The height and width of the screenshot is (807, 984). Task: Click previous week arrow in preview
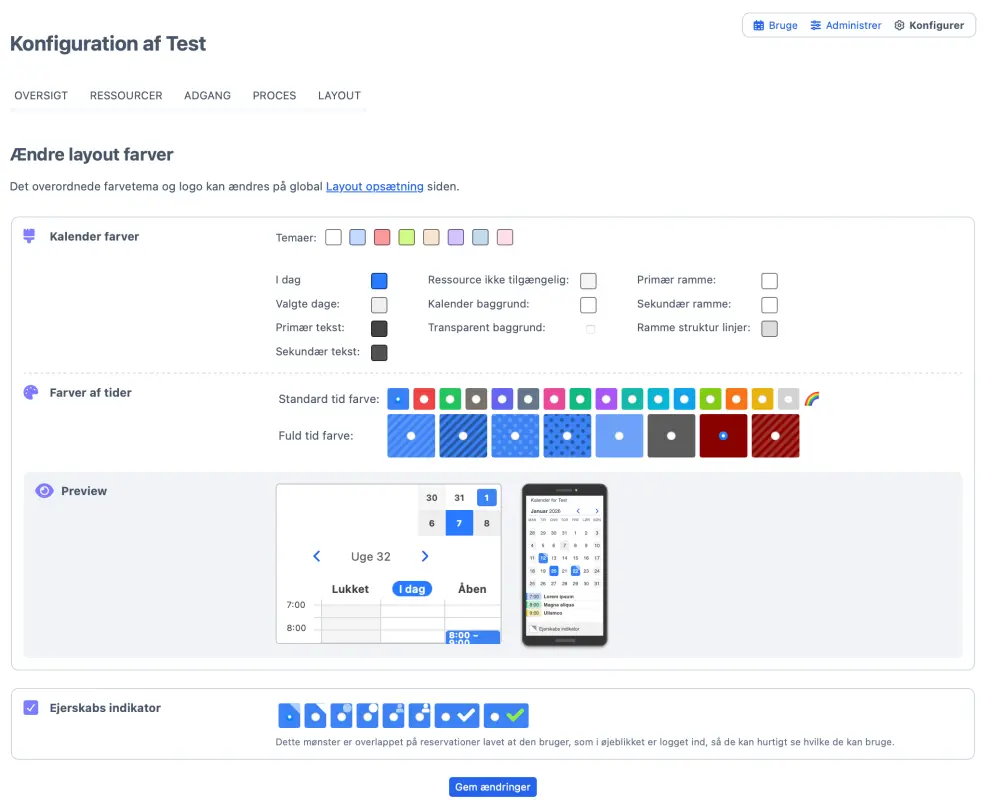click(317, 557)
